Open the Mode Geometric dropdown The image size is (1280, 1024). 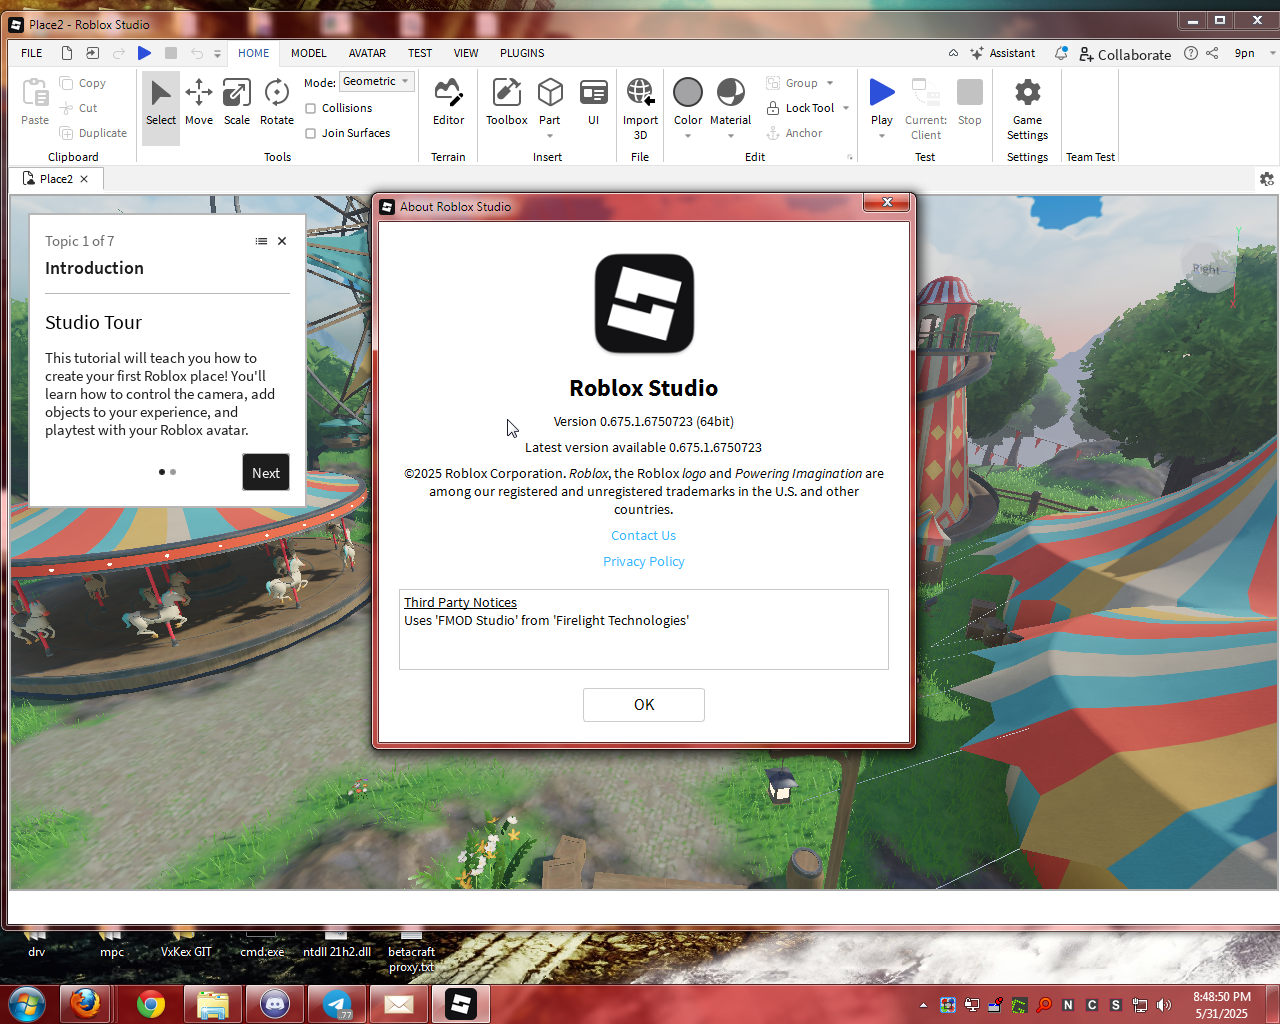pyautogui.click(x=377, y=82)
